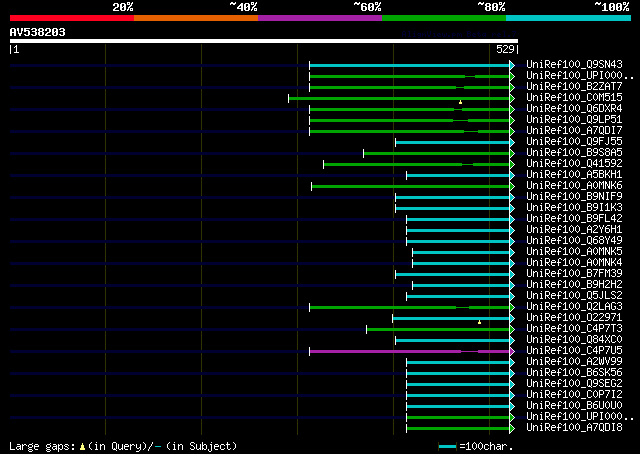Select the UniRef100_O22971 label
This screenshot has height=454, width=640.
pyautogui.click(x=574, y=318)
